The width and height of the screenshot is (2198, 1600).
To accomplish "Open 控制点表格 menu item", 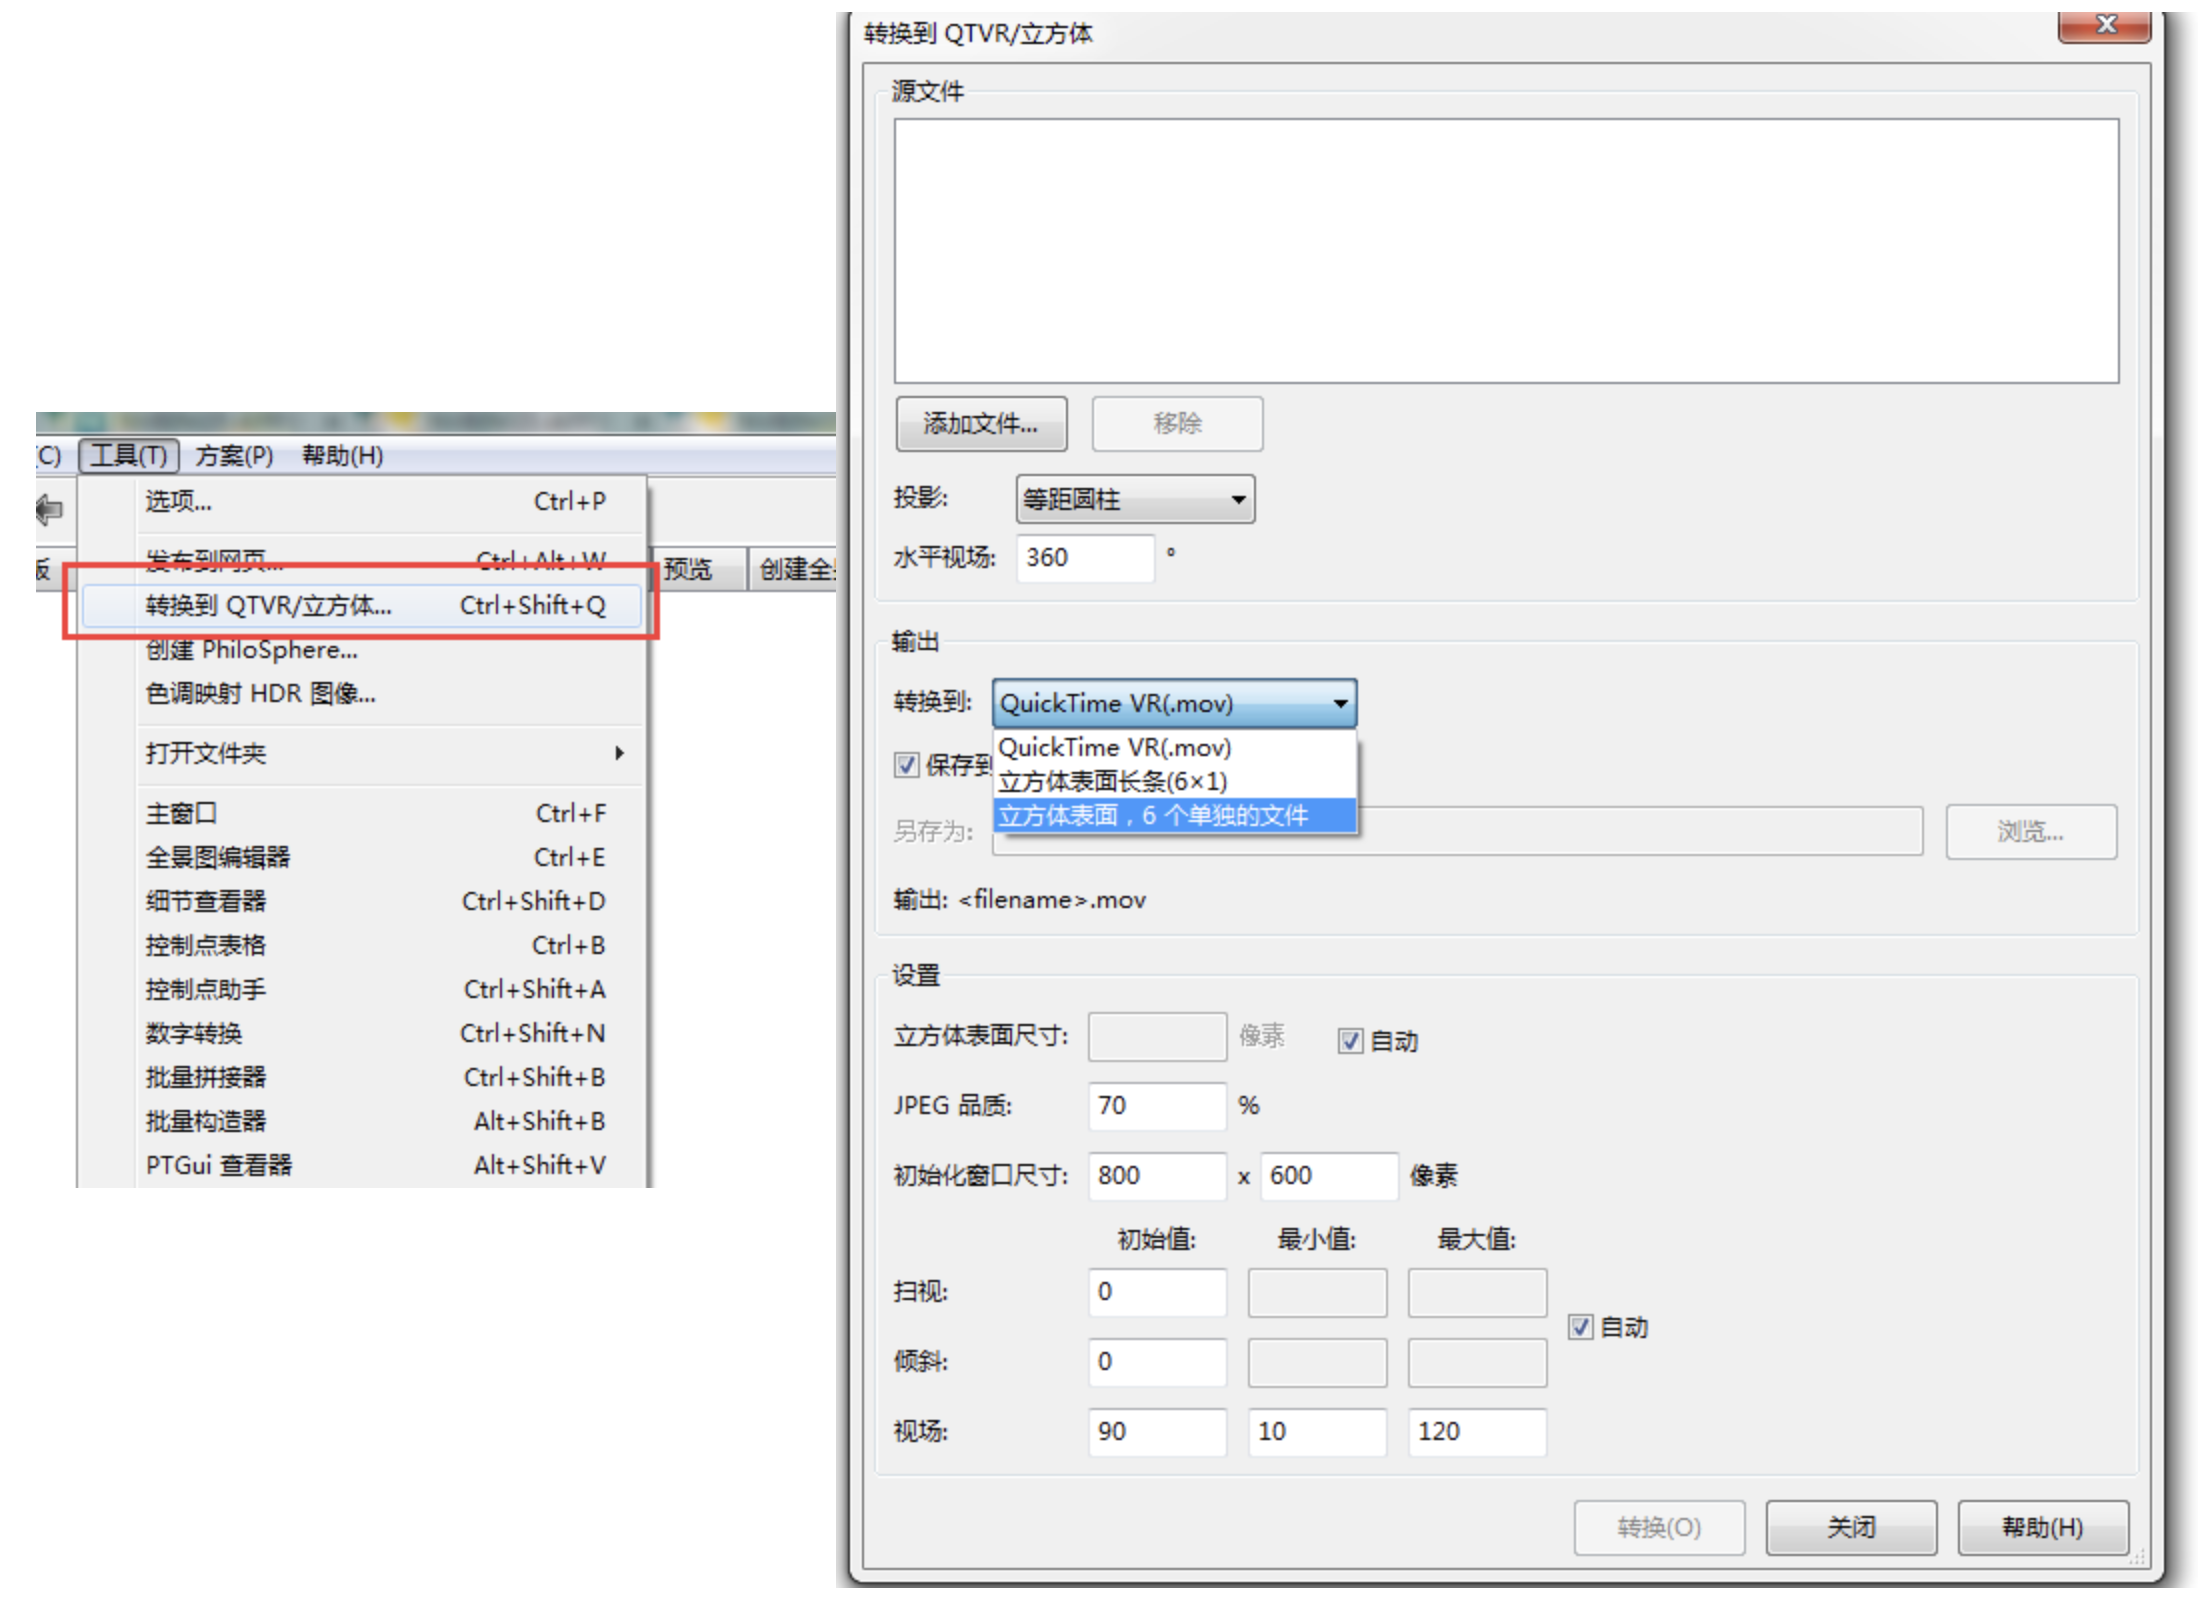I will (362, 945).
